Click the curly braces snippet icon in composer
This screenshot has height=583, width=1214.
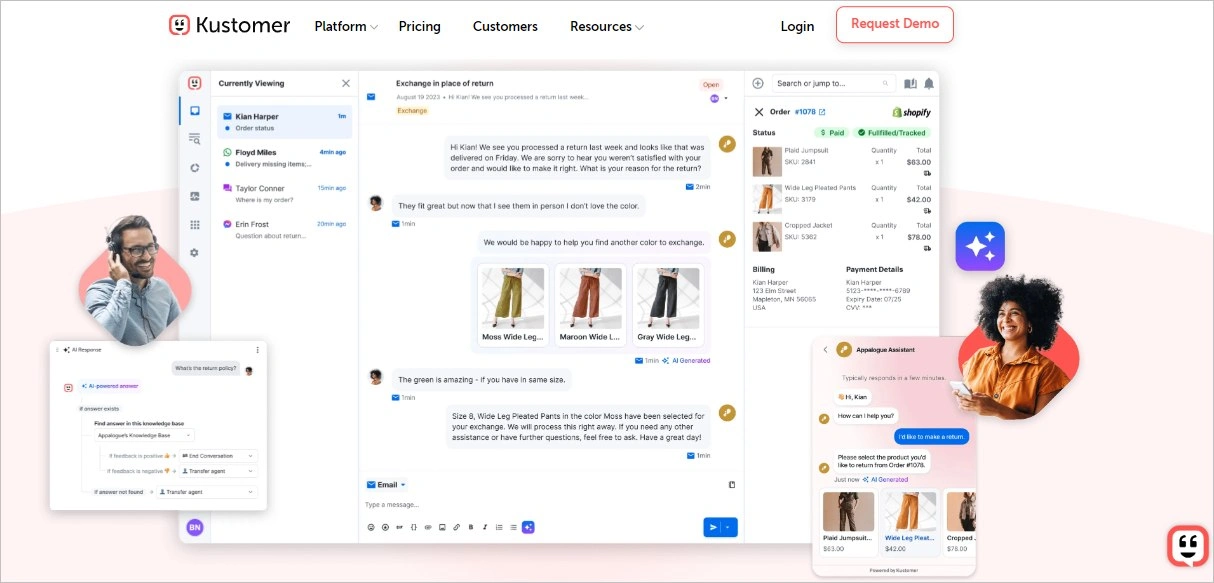(x=414, y=527)
